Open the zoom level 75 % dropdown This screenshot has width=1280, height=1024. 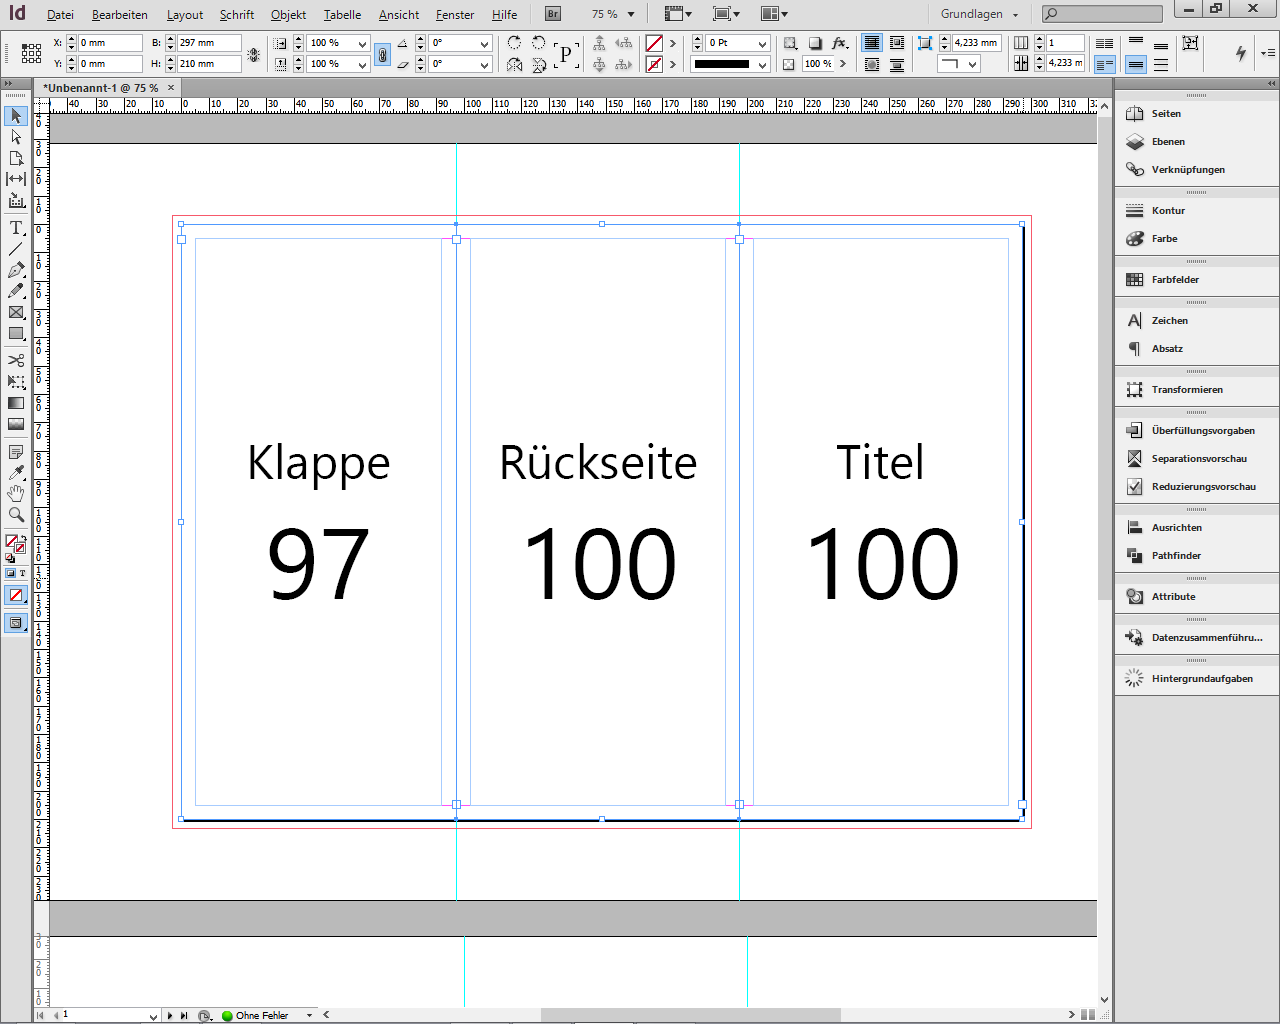point(631,15)
